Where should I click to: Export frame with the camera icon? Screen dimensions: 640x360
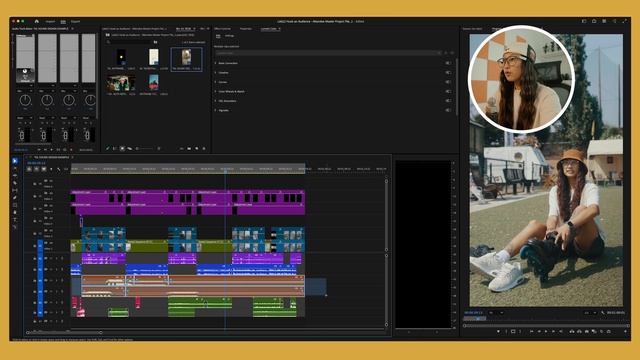tap(587, 331)
